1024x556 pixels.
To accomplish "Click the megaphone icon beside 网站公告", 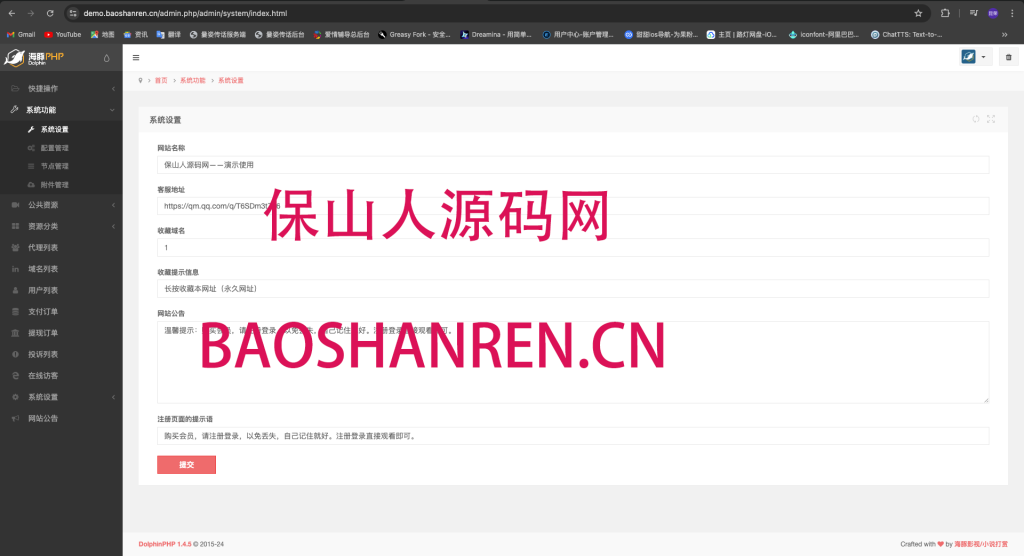I will (x=15, y=418).
